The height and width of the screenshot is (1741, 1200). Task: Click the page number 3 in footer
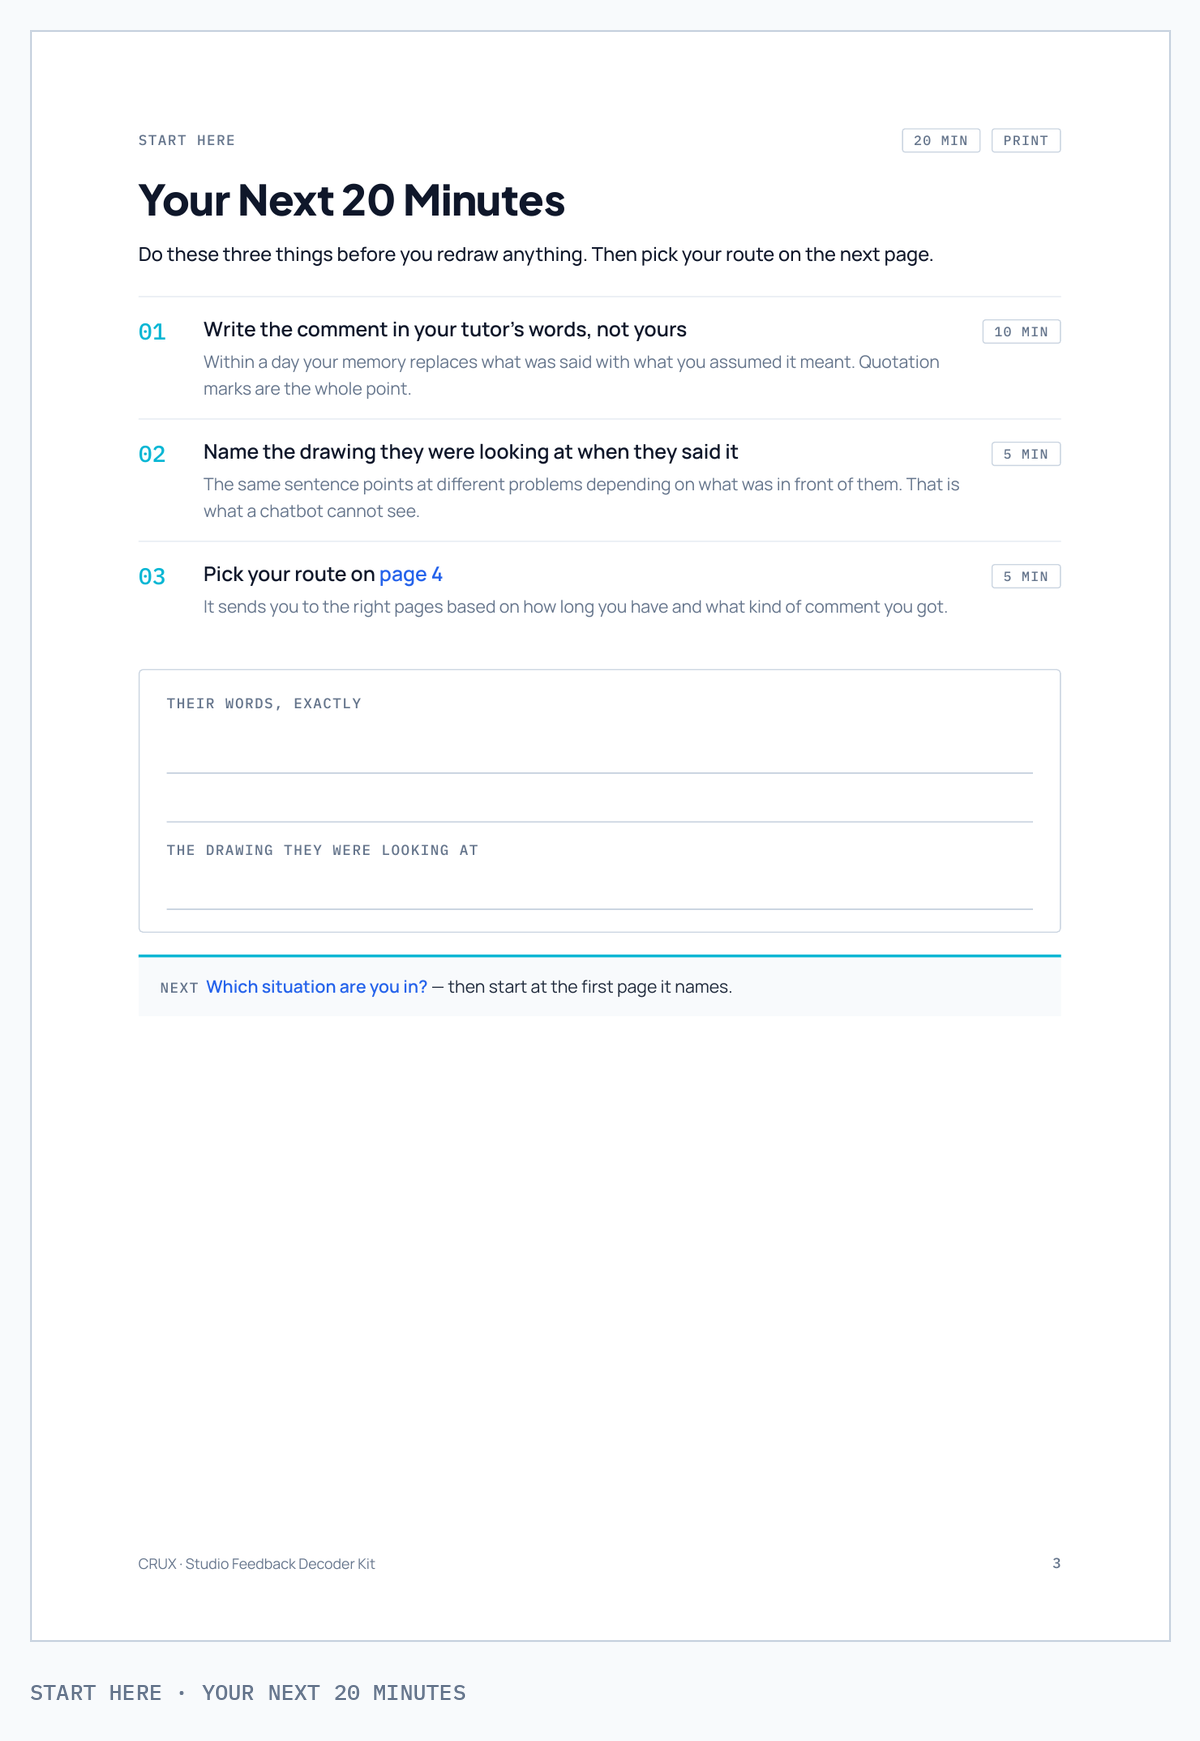[x=1056, y=1563]
